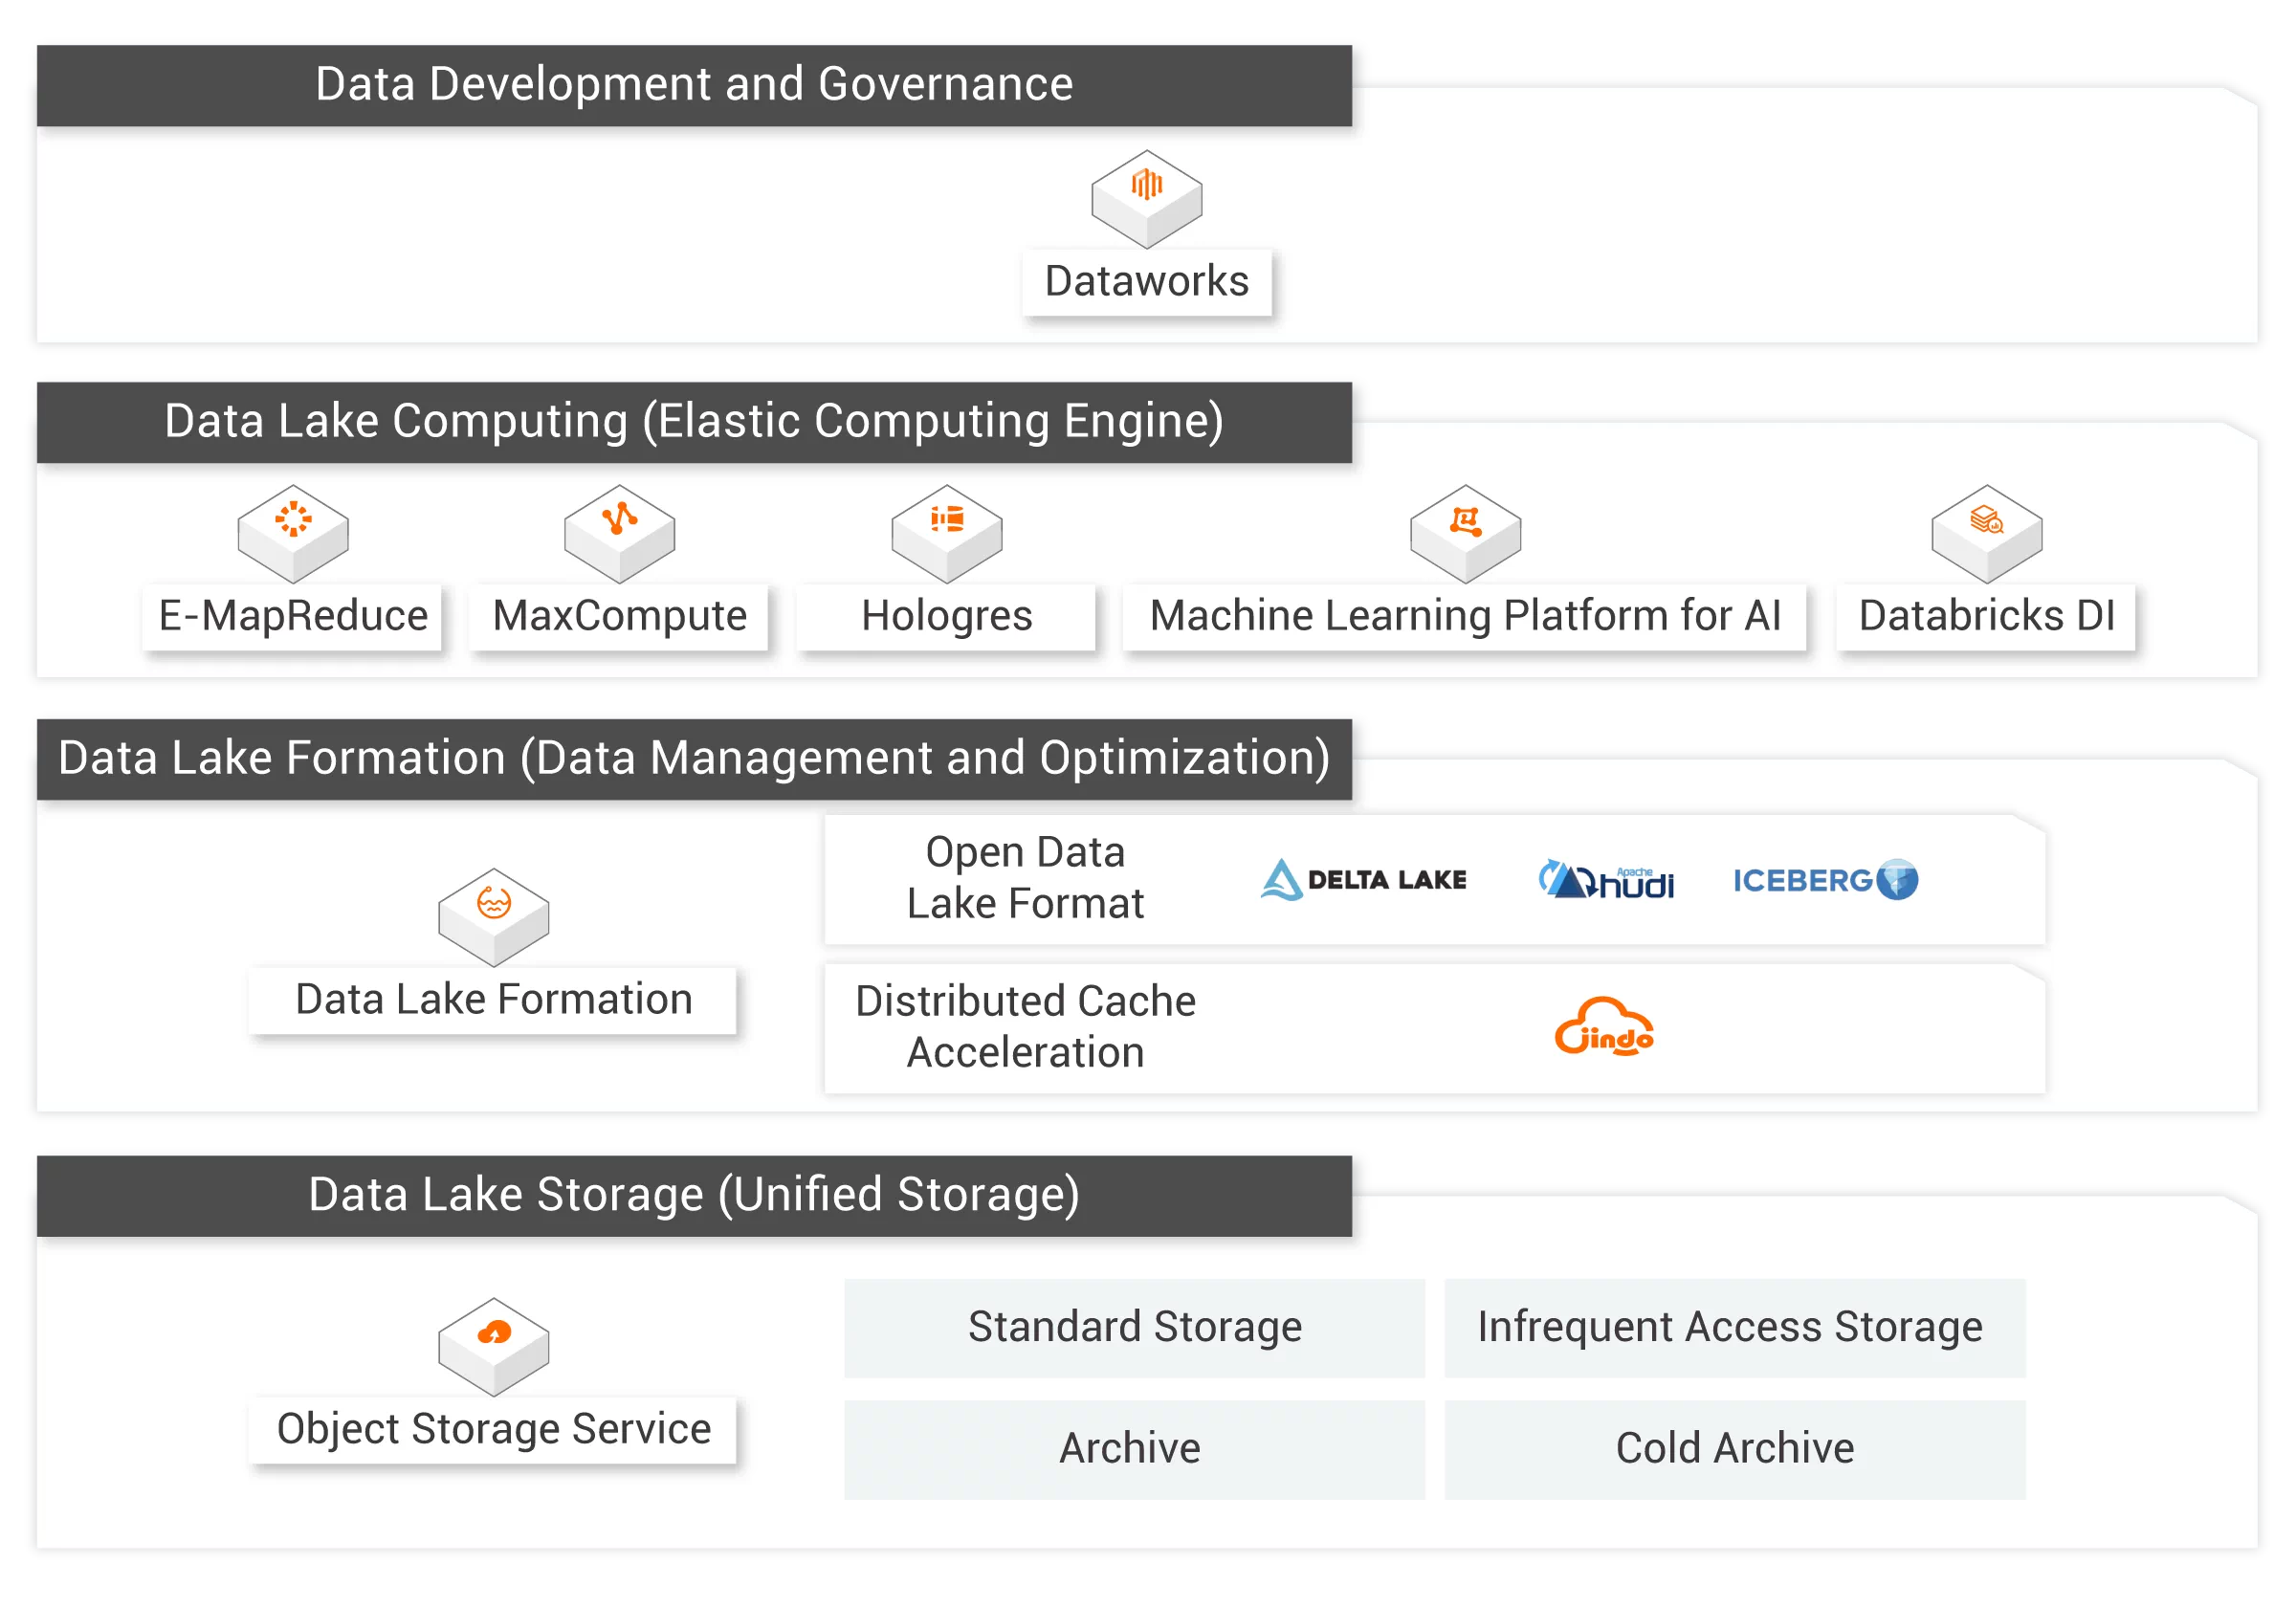
Task: Click the Dataworks cube icon
Action: tap(1146, 198)
